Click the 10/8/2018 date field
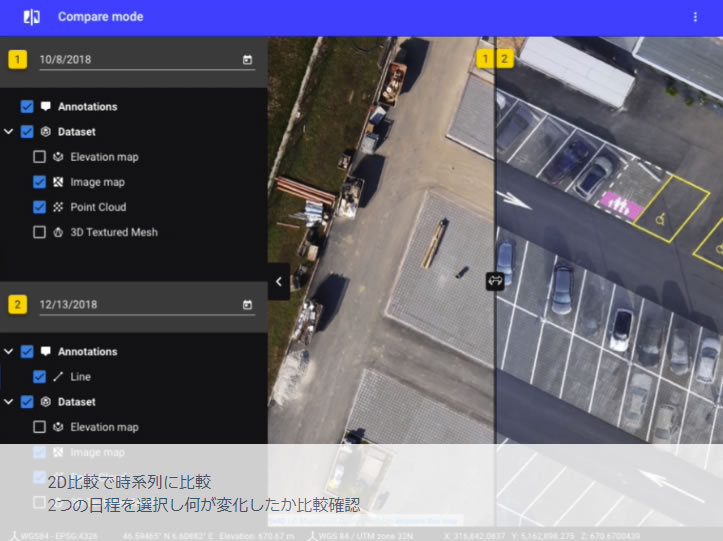This screenshot has height=541, width=723. pyautogui.click(x=147, y=60)
